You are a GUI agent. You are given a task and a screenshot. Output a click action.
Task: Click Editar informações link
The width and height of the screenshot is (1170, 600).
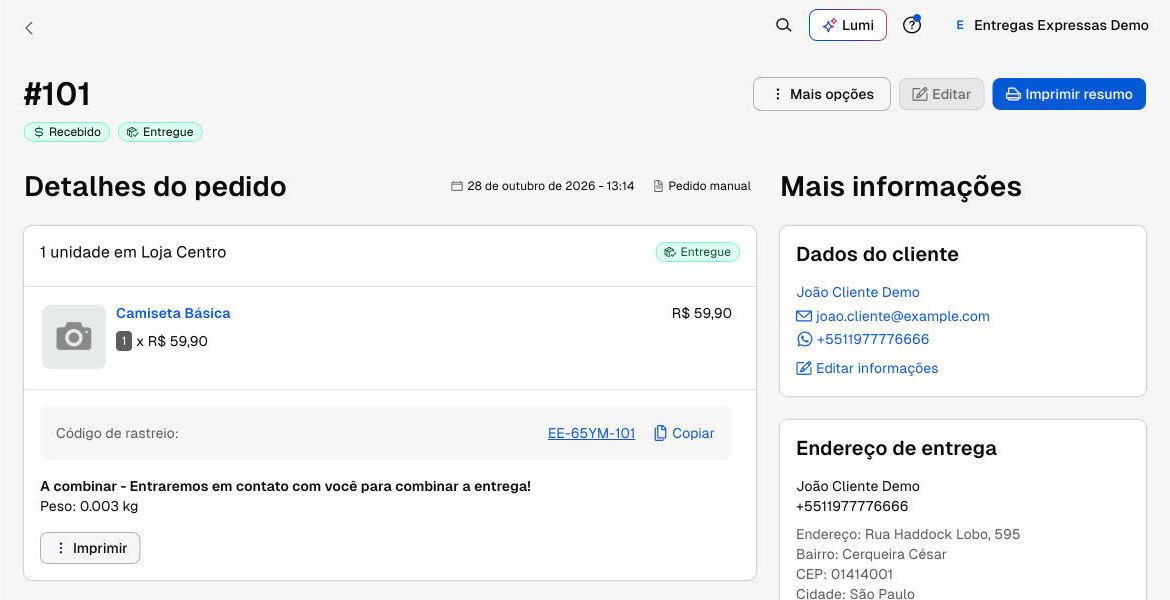coord(867,368)
